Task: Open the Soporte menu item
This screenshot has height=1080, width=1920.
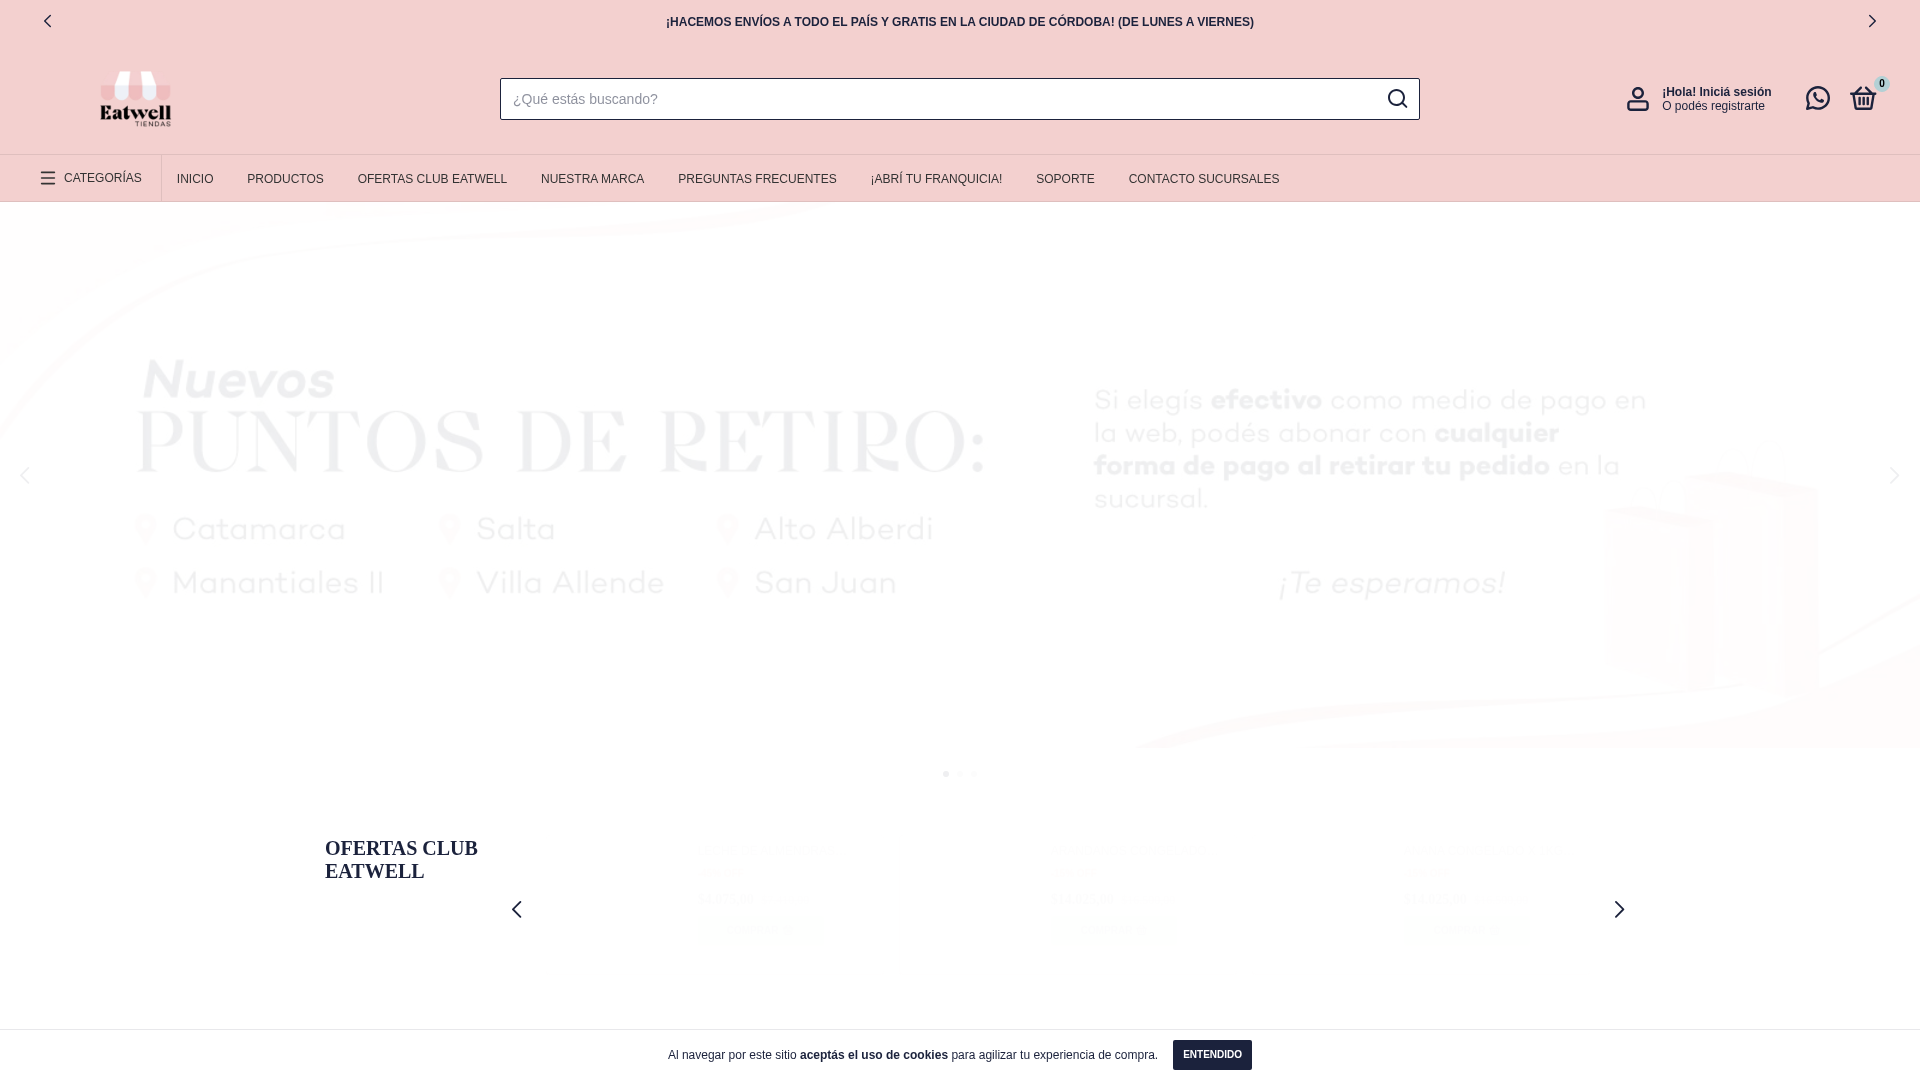Action: point(1065,179)
